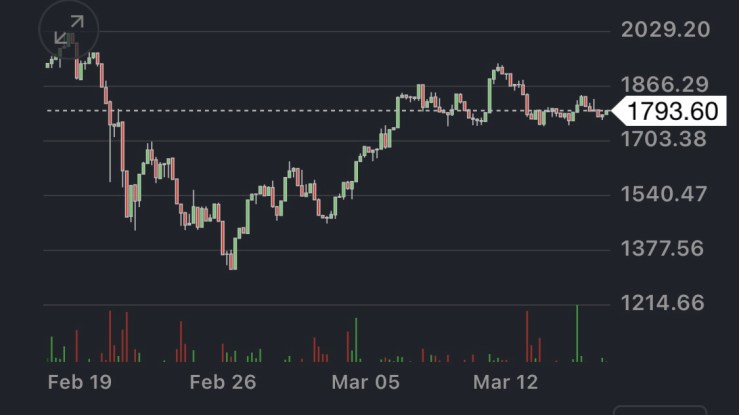This screenshot has width=739, height=415.
Task: Tap the partially visible button at bottom right
Action: [x=660, y=409]
